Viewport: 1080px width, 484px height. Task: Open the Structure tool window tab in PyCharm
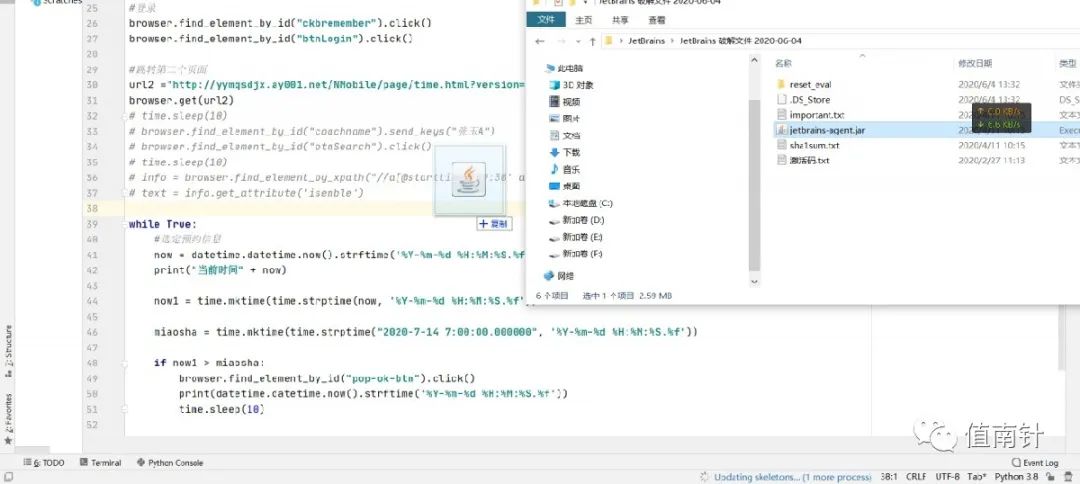(8, 350)
